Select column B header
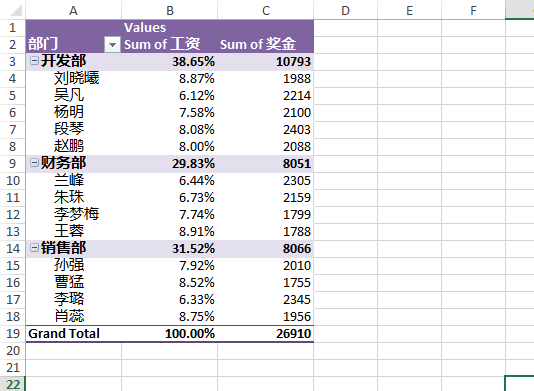The height and width of the screenshot is (391, 534). point(170,10)
